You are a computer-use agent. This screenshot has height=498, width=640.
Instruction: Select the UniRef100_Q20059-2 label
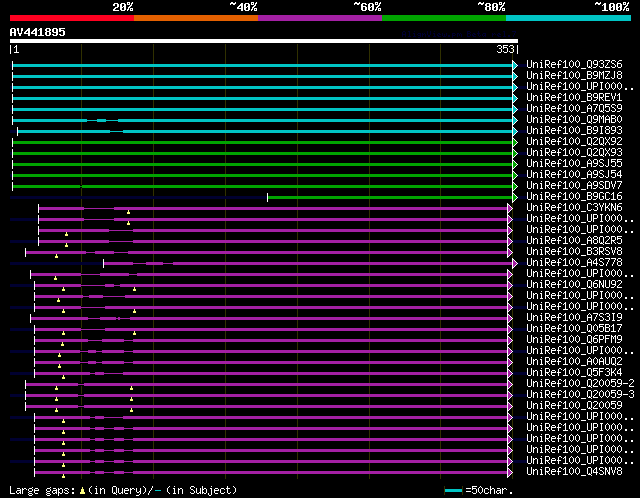coord(580,384)
